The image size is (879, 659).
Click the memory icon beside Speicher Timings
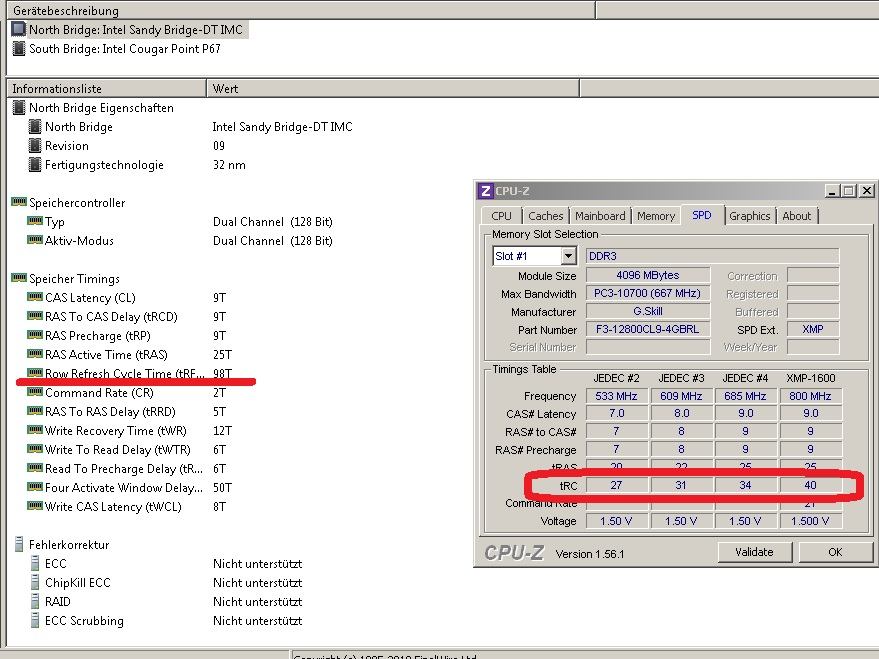(x=18, y=277)
